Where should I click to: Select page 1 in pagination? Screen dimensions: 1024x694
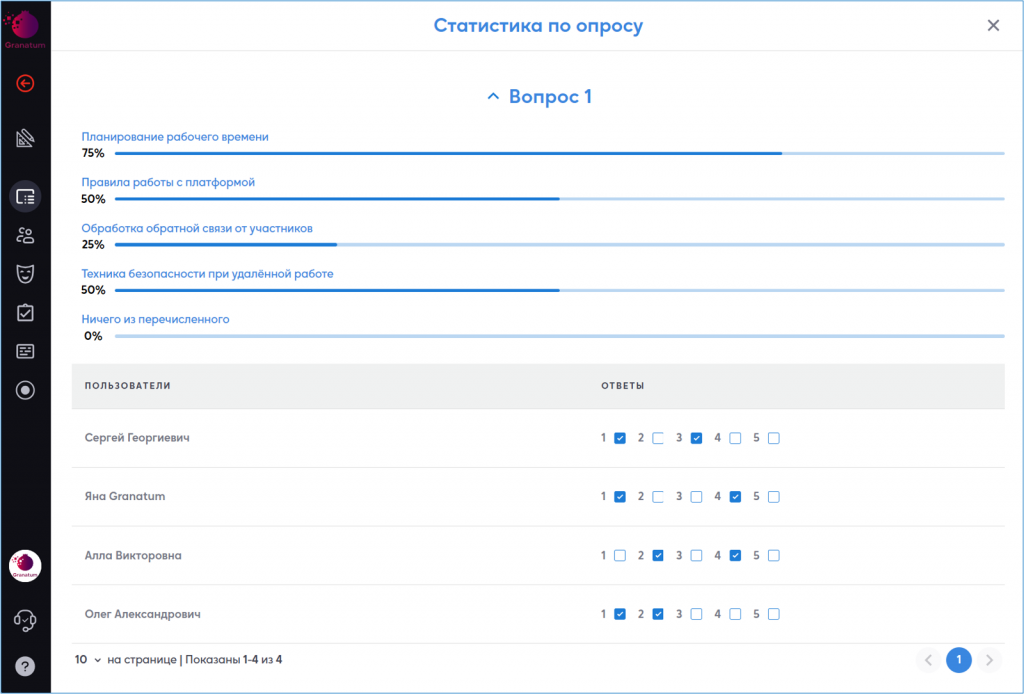958,660
